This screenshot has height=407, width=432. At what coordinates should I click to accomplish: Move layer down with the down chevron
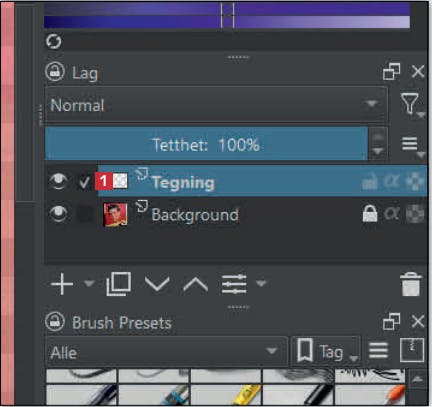[x=157, y=284]
